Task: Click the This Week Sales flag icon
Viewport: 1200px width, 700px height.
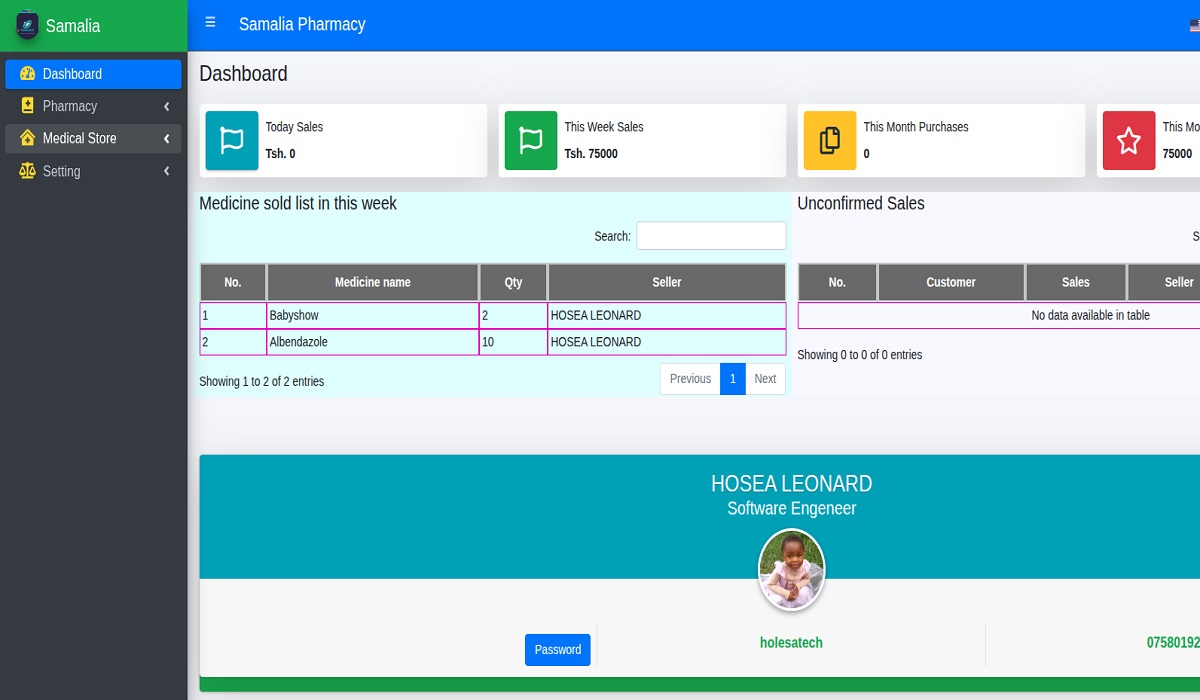Action: click(x=531, y=141)
